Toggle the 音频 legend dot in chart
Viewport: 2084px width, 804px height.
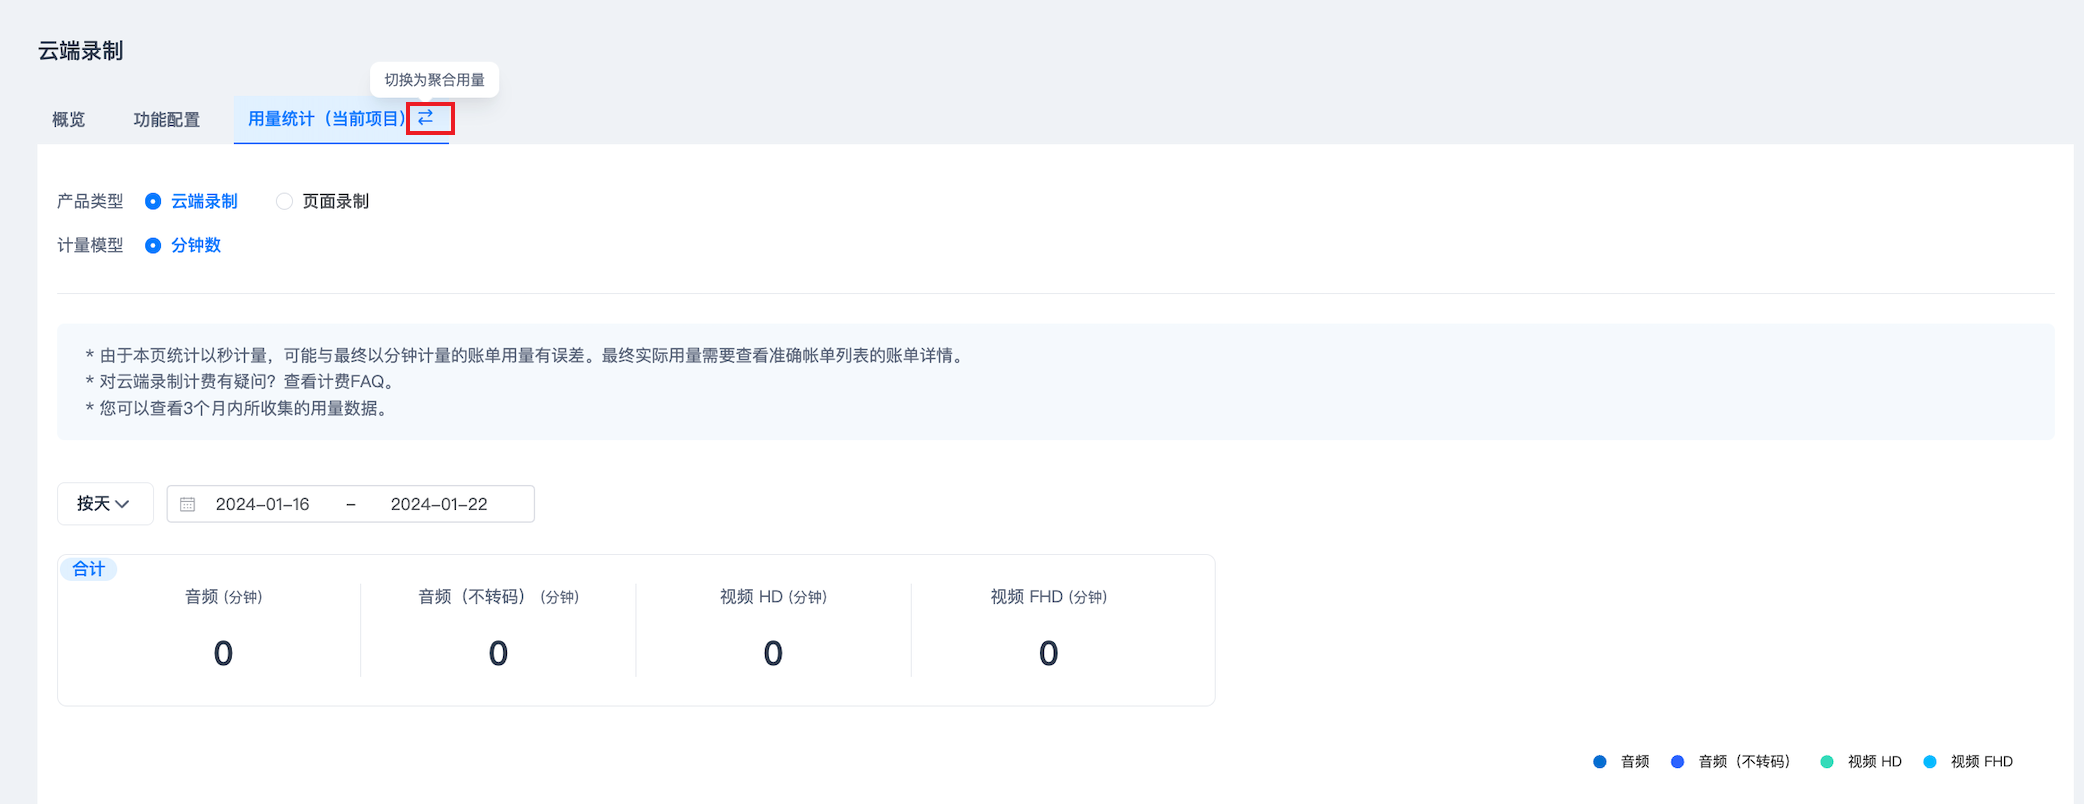[1600, 762]
